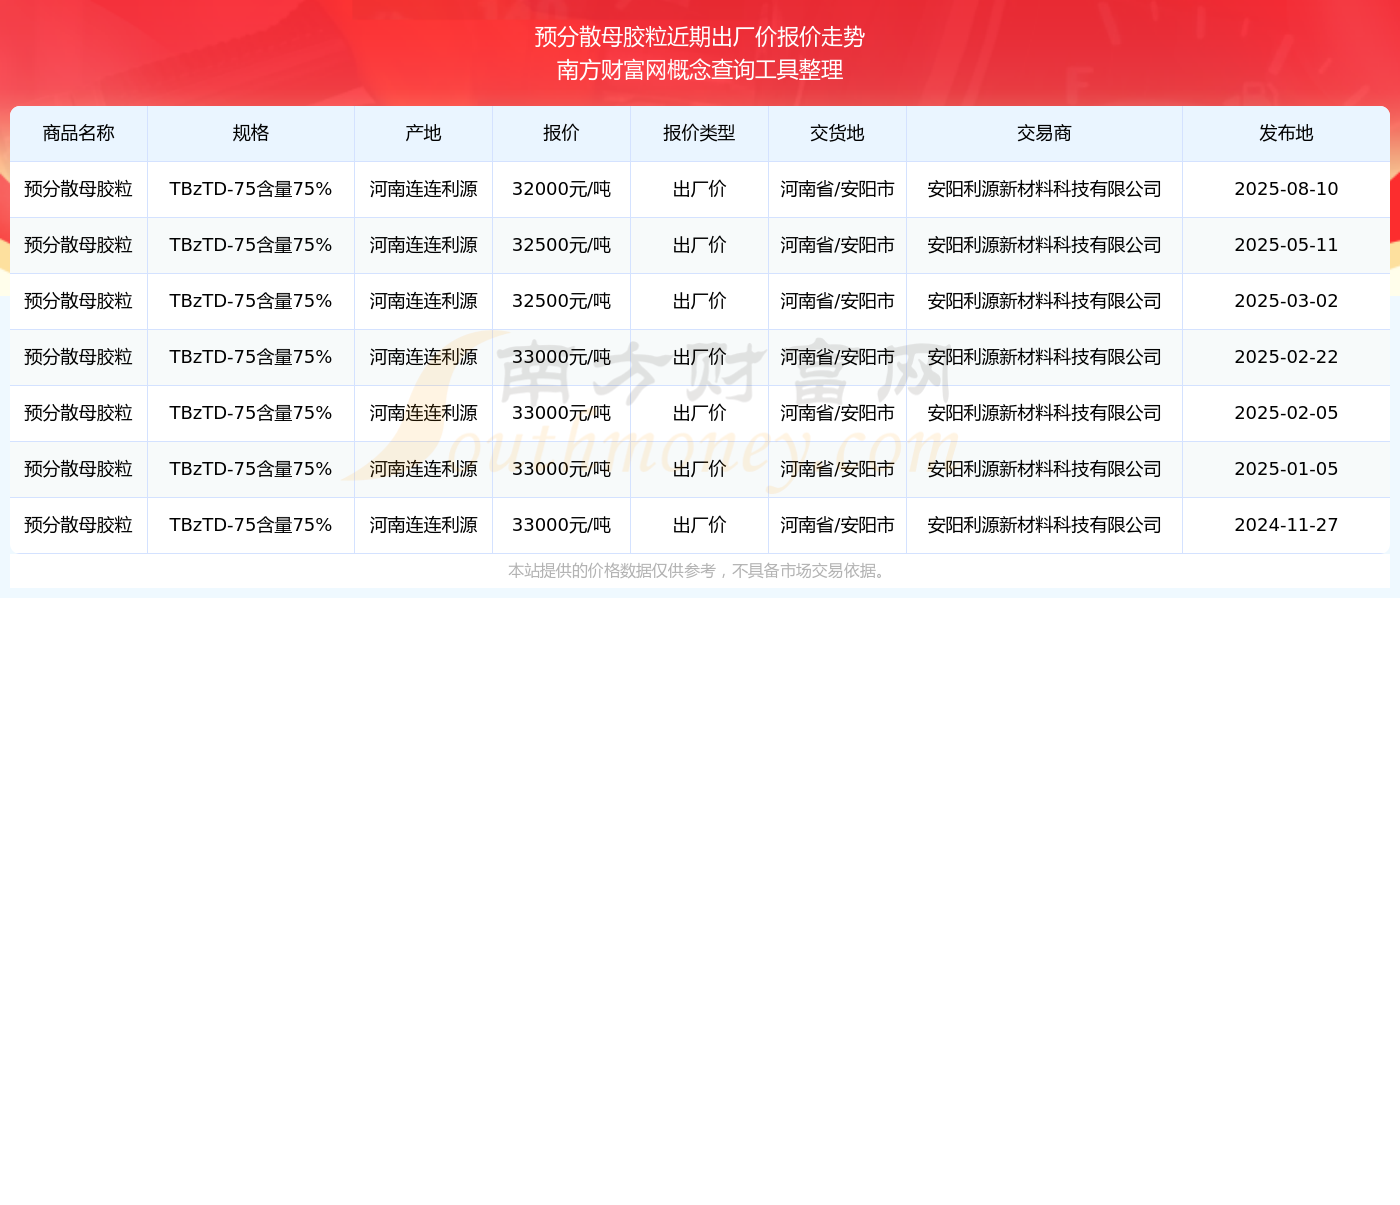Image resolution: width=1400 pixels, height=1205 pixels.
Task: Click 32500元/吨 in the 2025-05-11 row
Action: click(x=561, y=245)
